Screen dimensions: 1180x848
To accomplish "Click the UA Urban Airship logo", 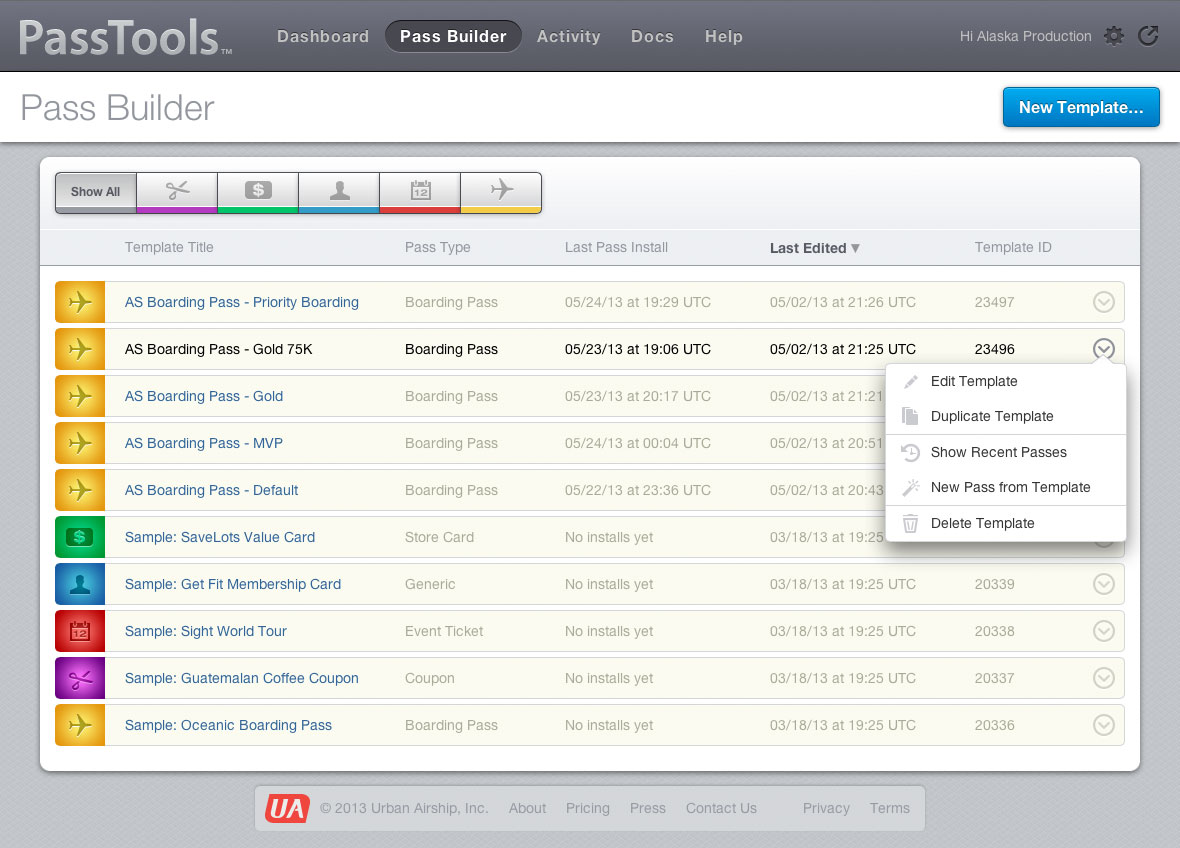I will [287, 808].
